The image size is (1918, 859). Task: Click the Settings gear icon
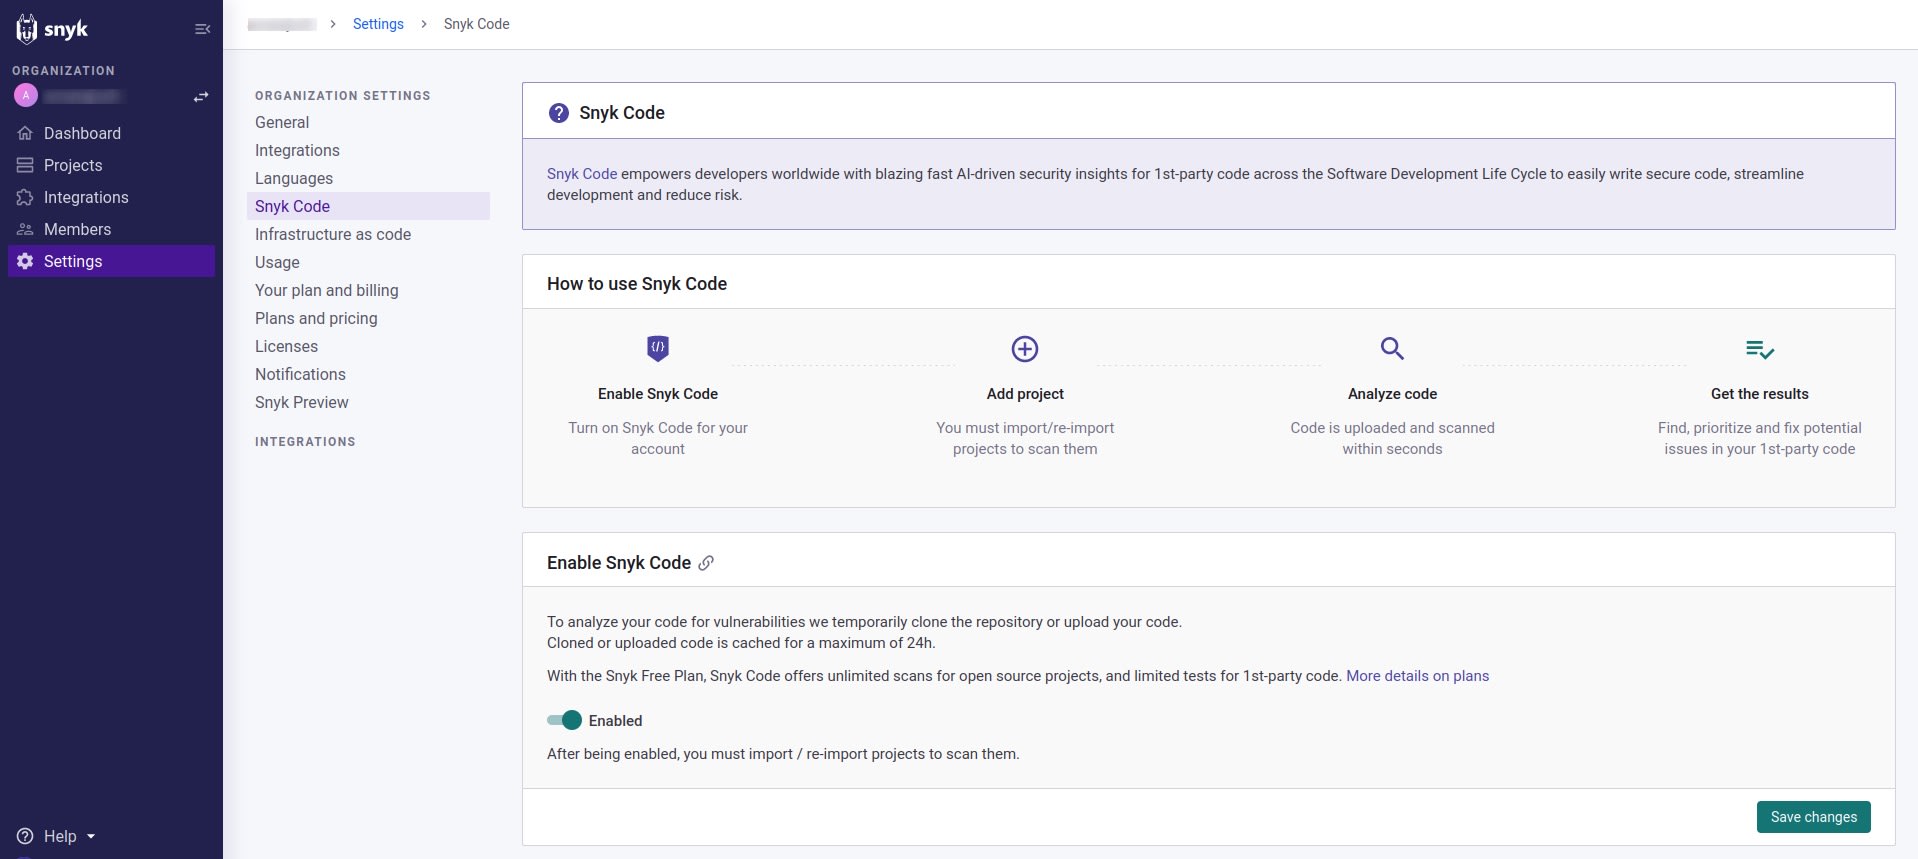[25, 261]
